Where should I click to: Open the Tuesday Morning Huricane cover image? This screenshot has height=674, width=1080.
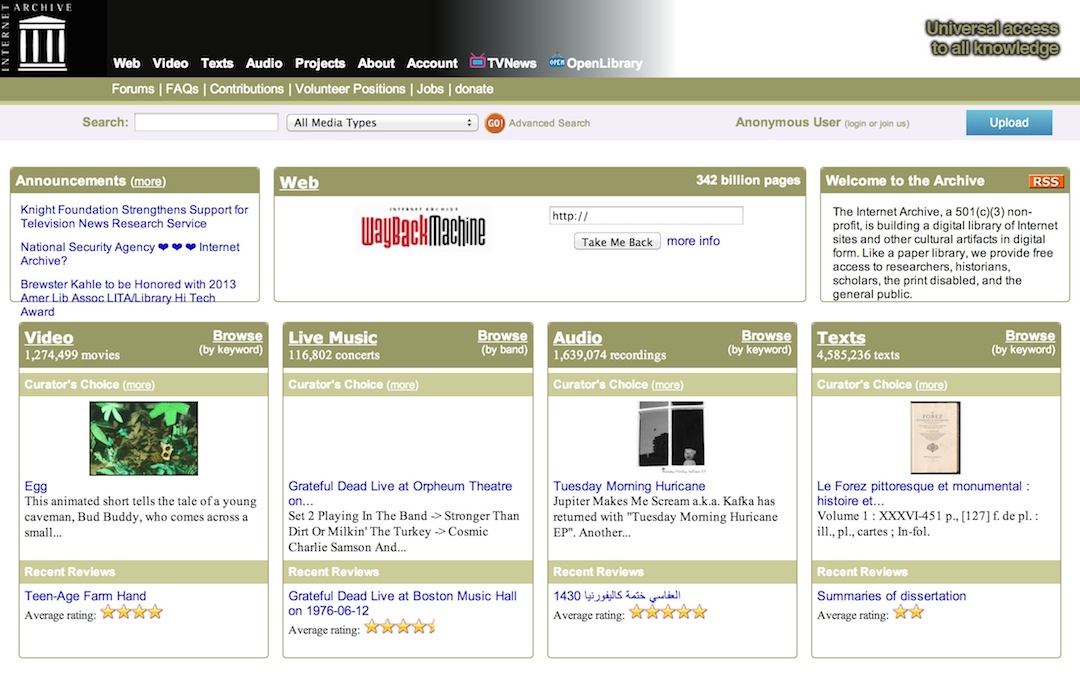[672, 437]
